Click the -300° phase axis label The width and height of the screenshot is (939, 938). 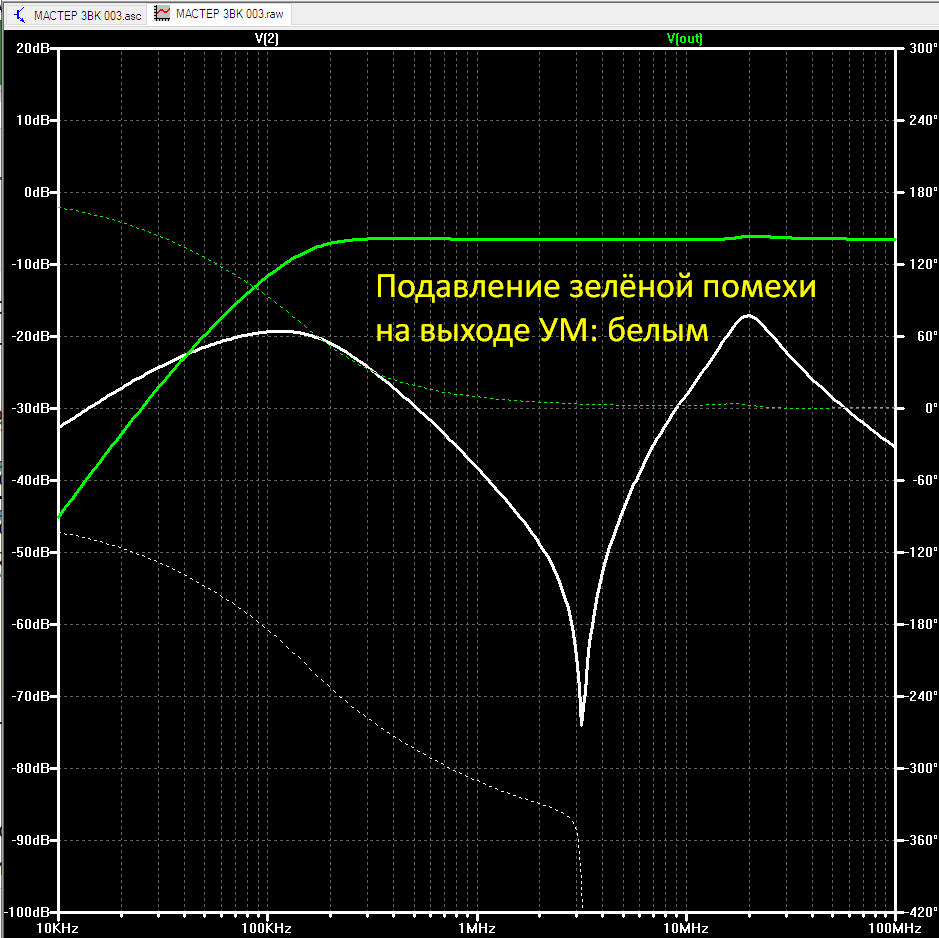click(x=921, y=768)
